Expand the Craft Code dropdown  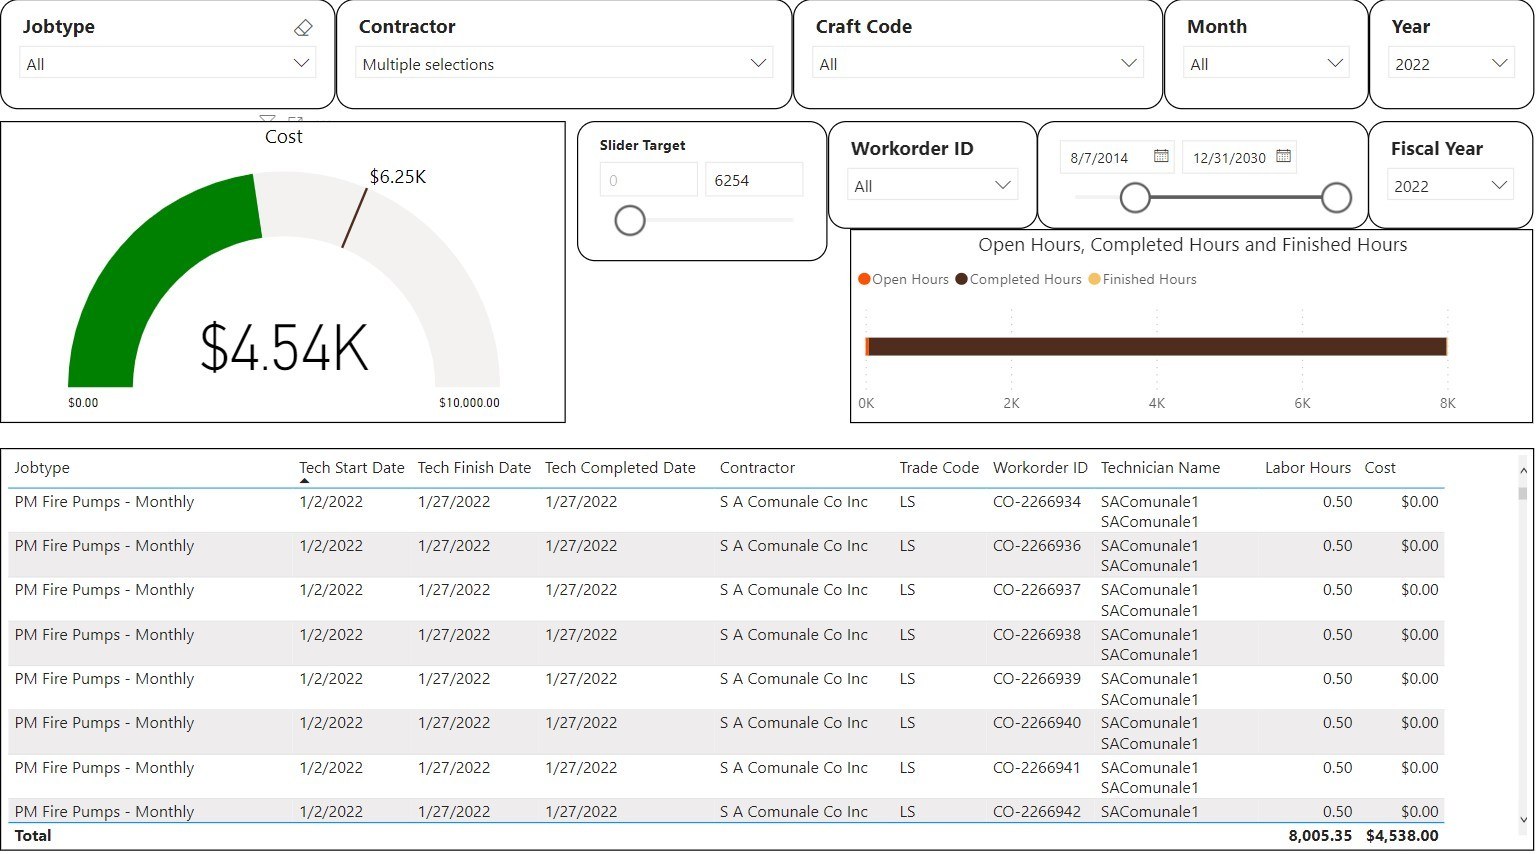1129,63
